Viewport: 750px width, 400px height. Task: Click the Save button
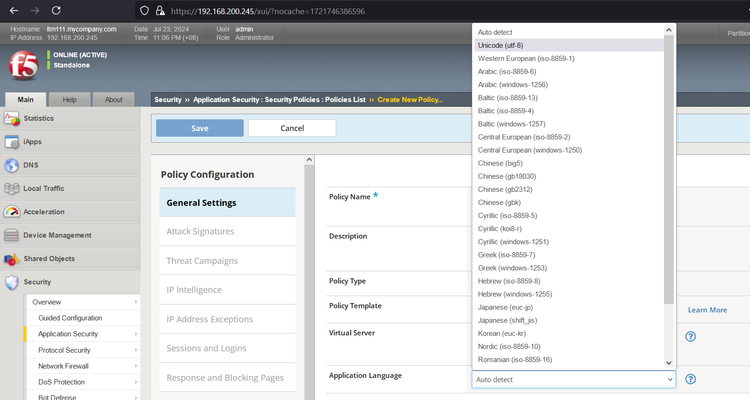tap(199, 128)
